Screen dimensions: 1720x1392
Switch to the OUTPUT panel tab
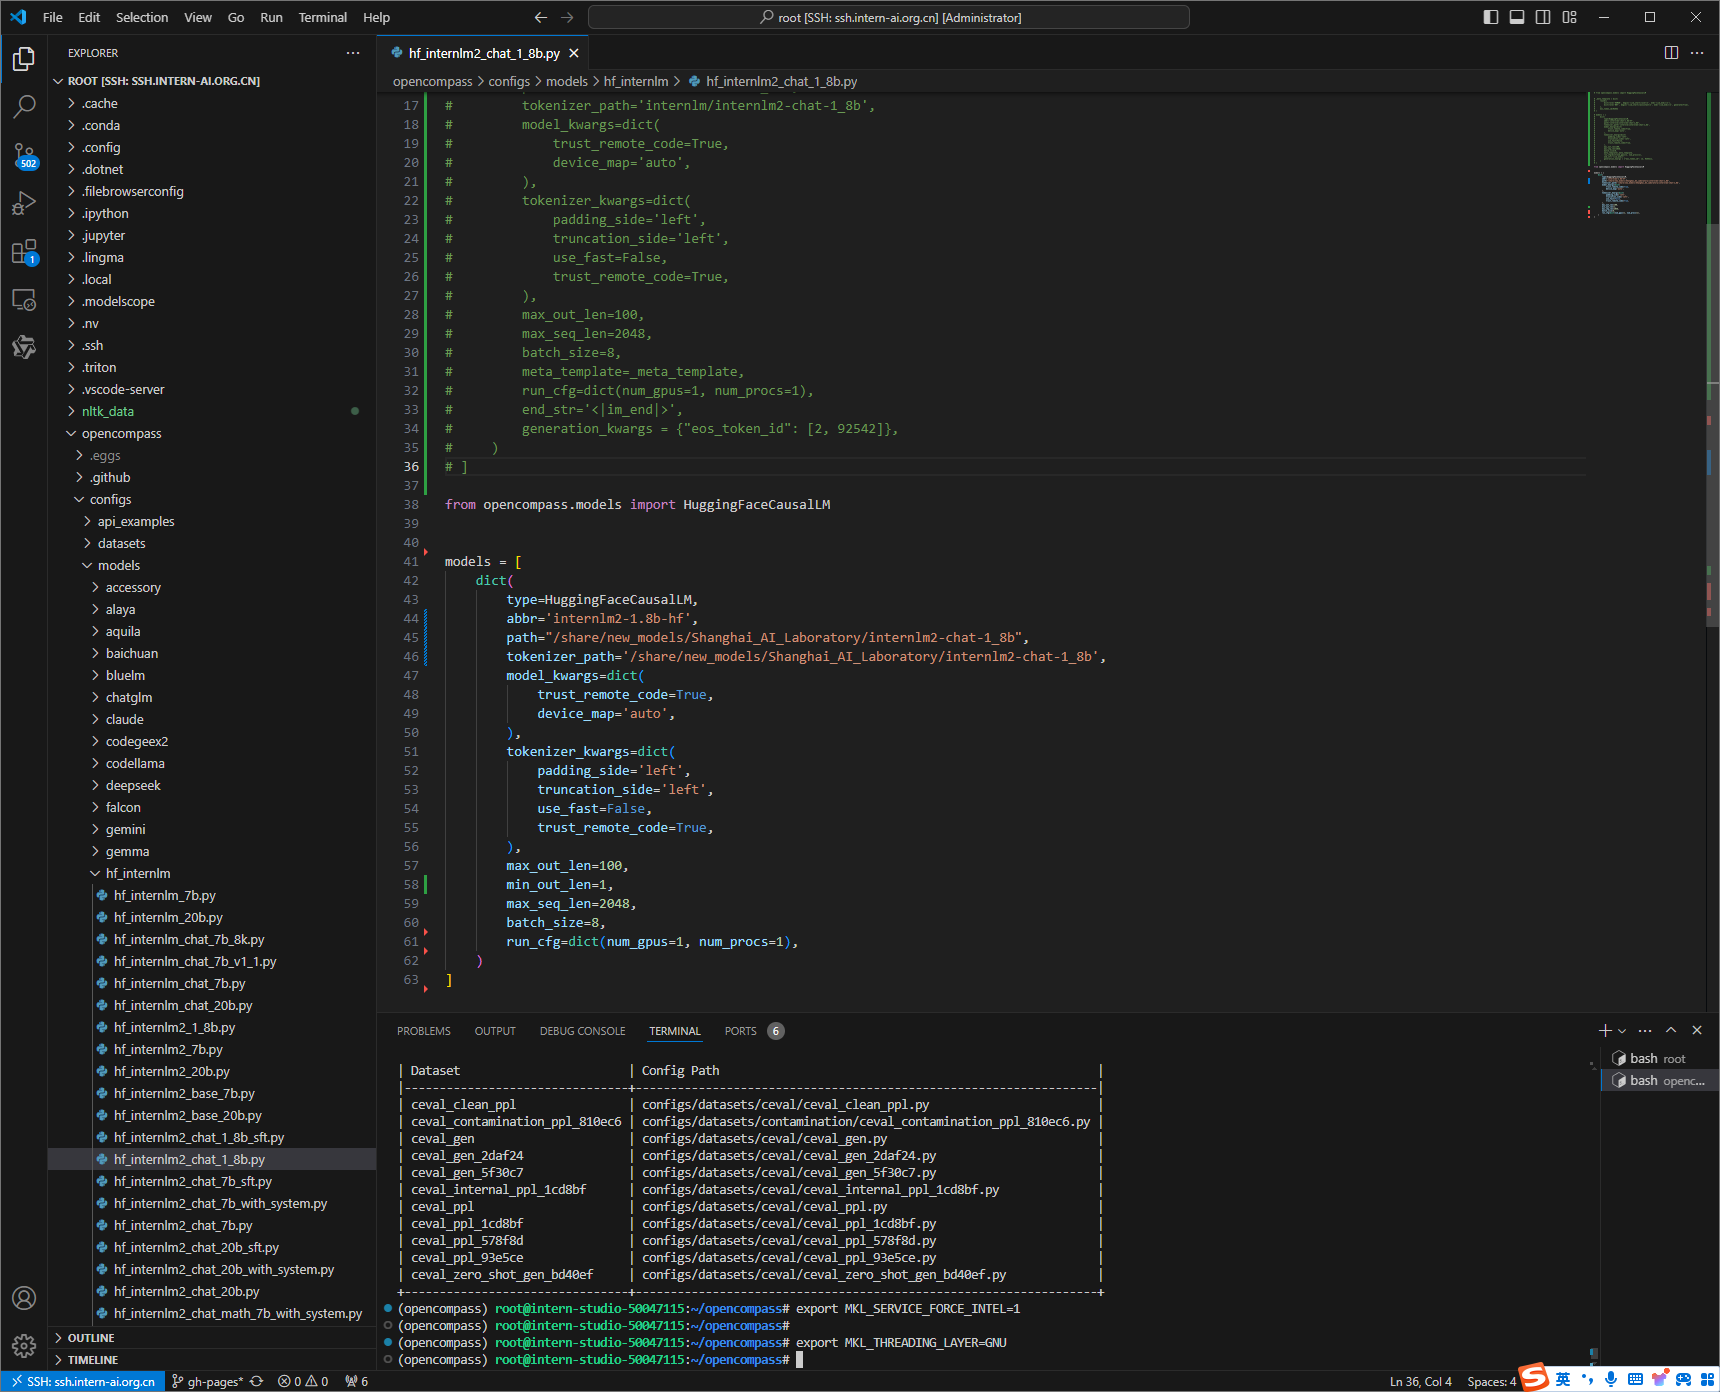click(495, 1031)
